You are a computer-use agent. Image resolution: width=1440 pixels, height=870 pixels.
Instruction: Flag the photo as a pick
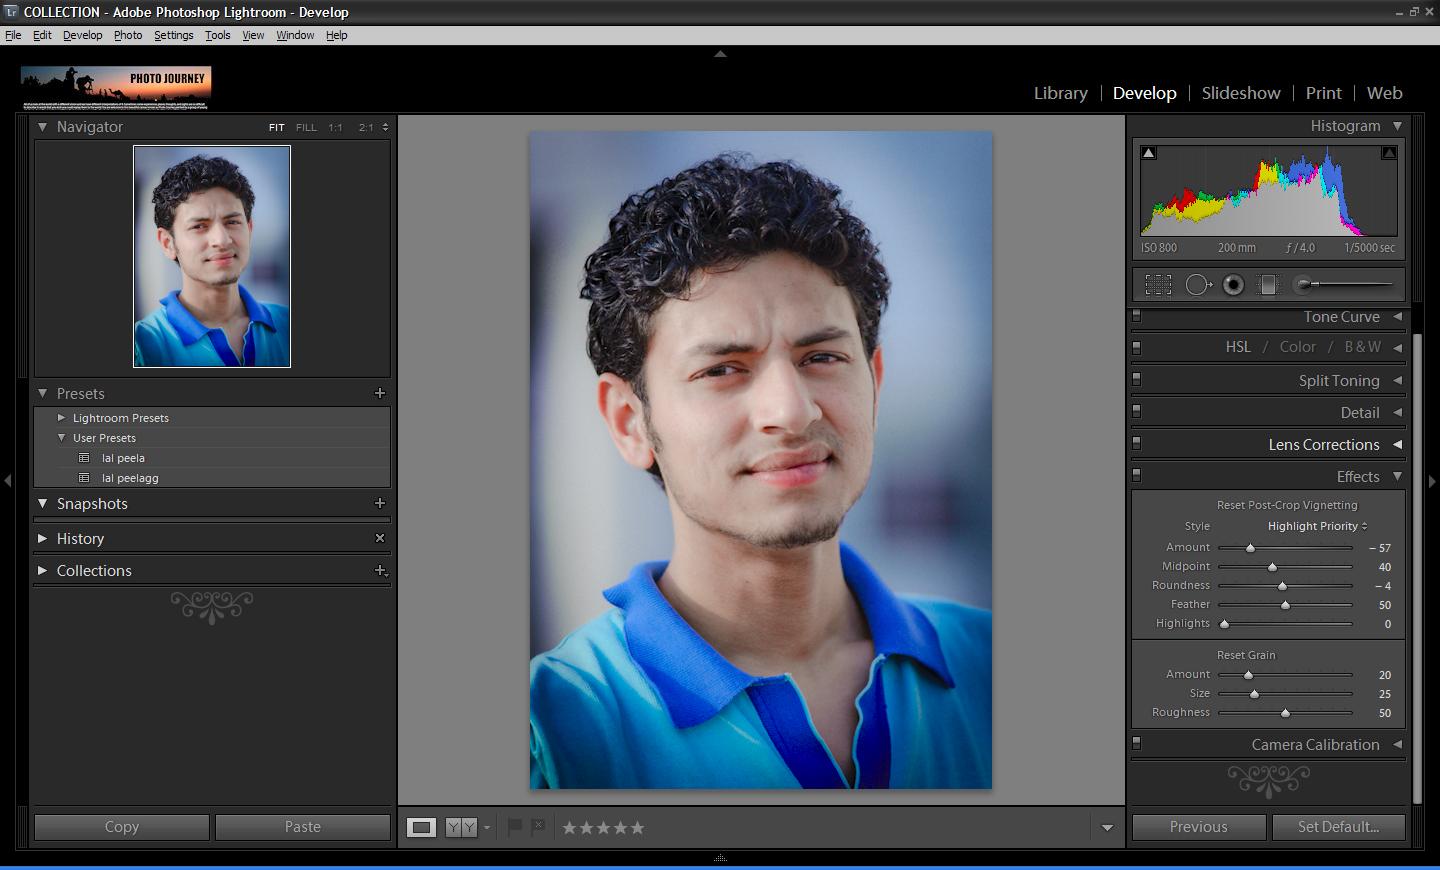[x=515, y=827]
